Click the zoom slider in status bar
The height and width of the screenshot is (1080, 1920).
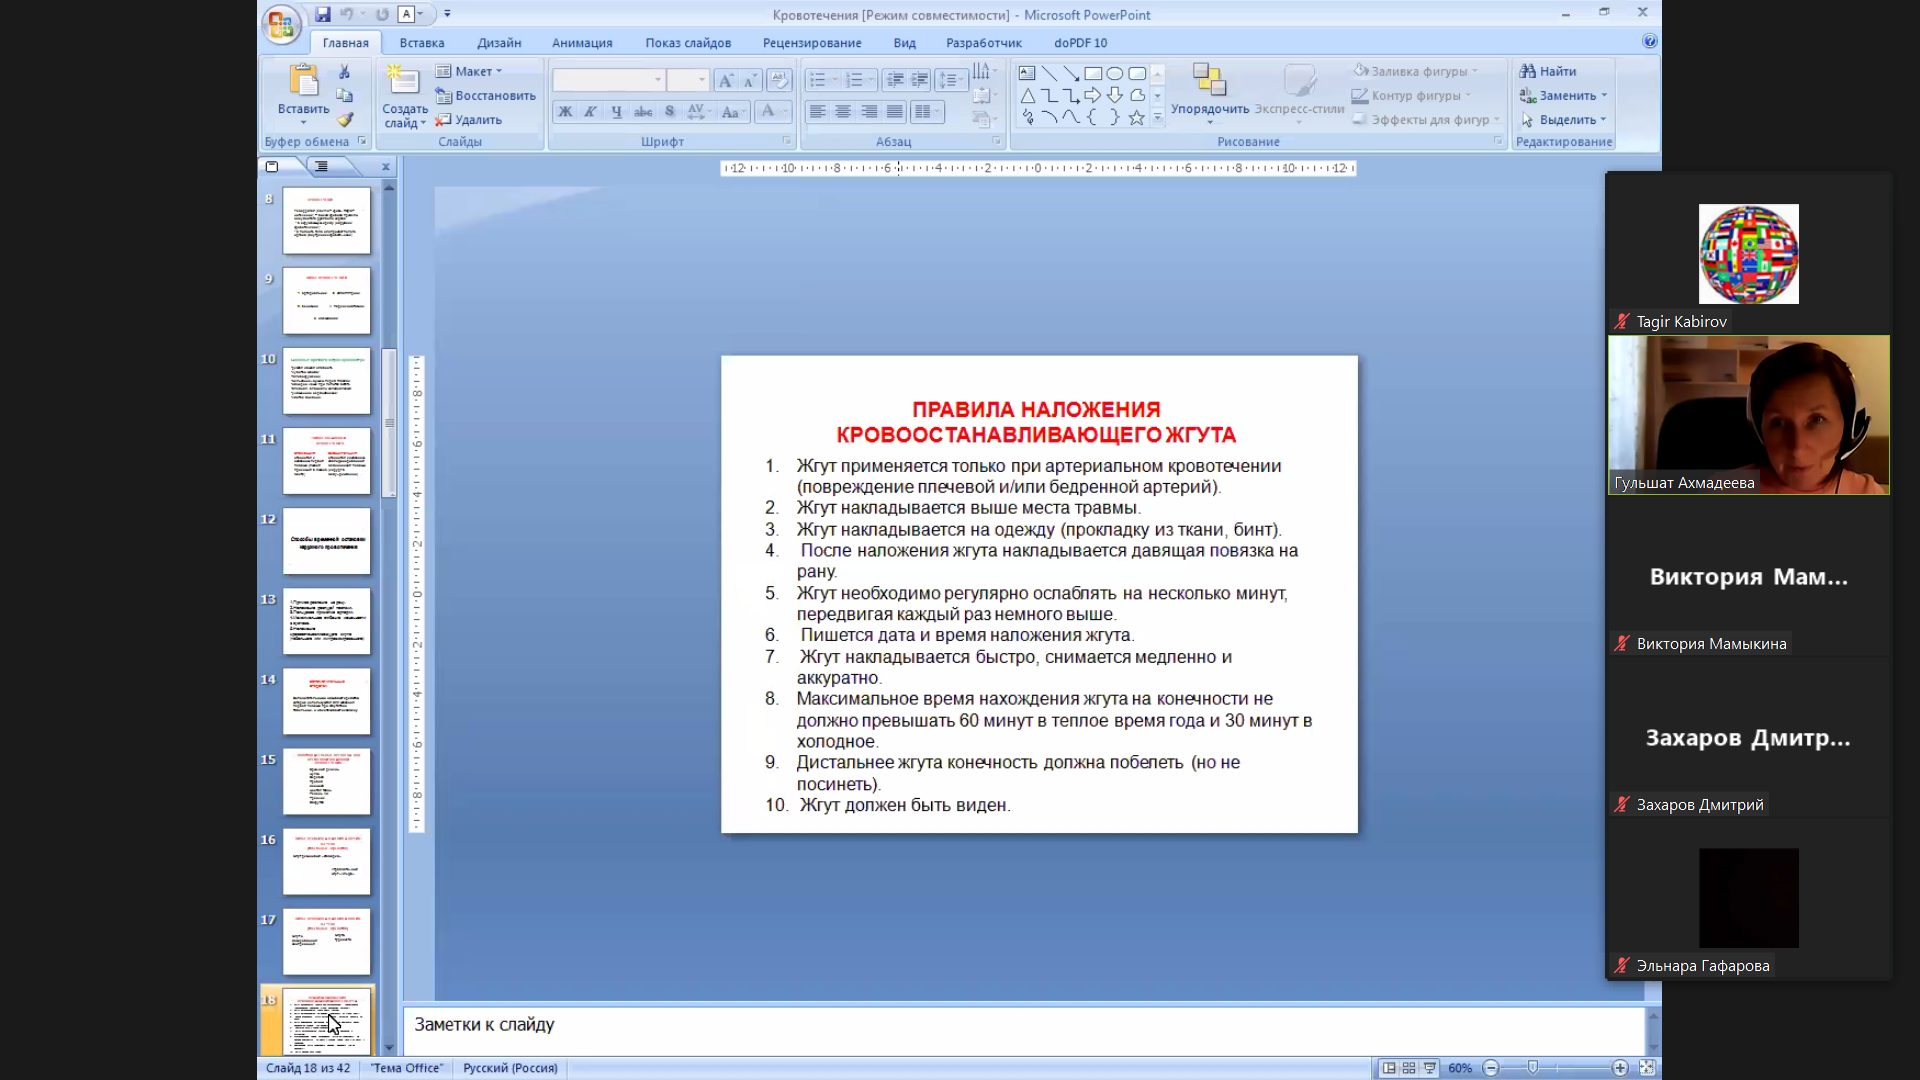(x=1533, y=1068)
